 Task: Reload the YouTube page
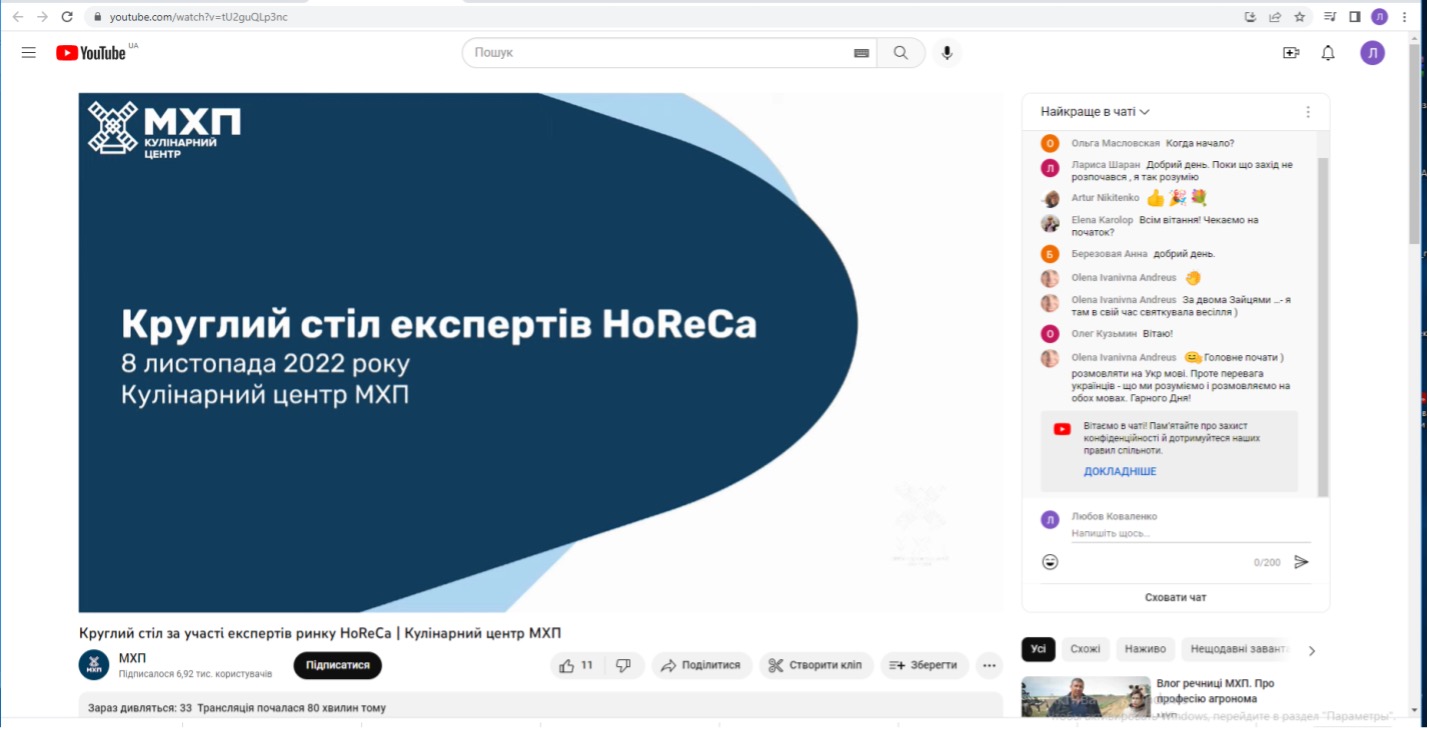pyautogui.click(x=67, y=16)
